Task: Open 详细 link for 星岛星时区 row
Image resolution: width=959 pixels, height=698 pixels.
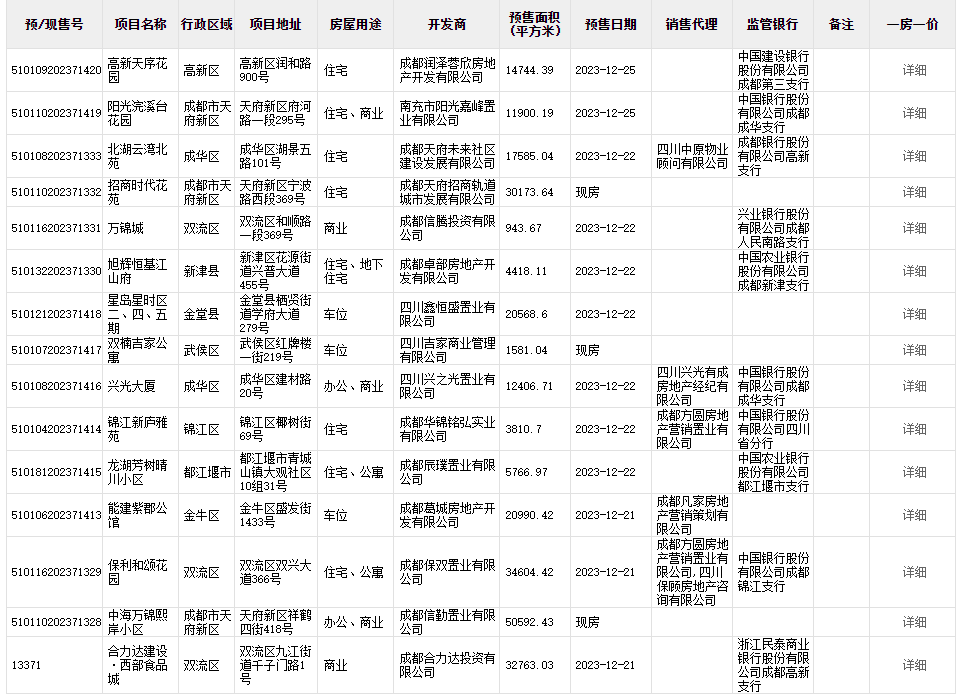Action: tap(914, 314)
